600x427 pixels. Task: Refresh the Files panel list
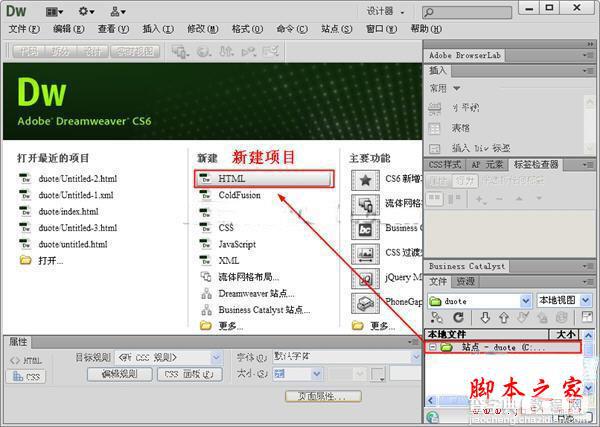click(x=458, y=317)
